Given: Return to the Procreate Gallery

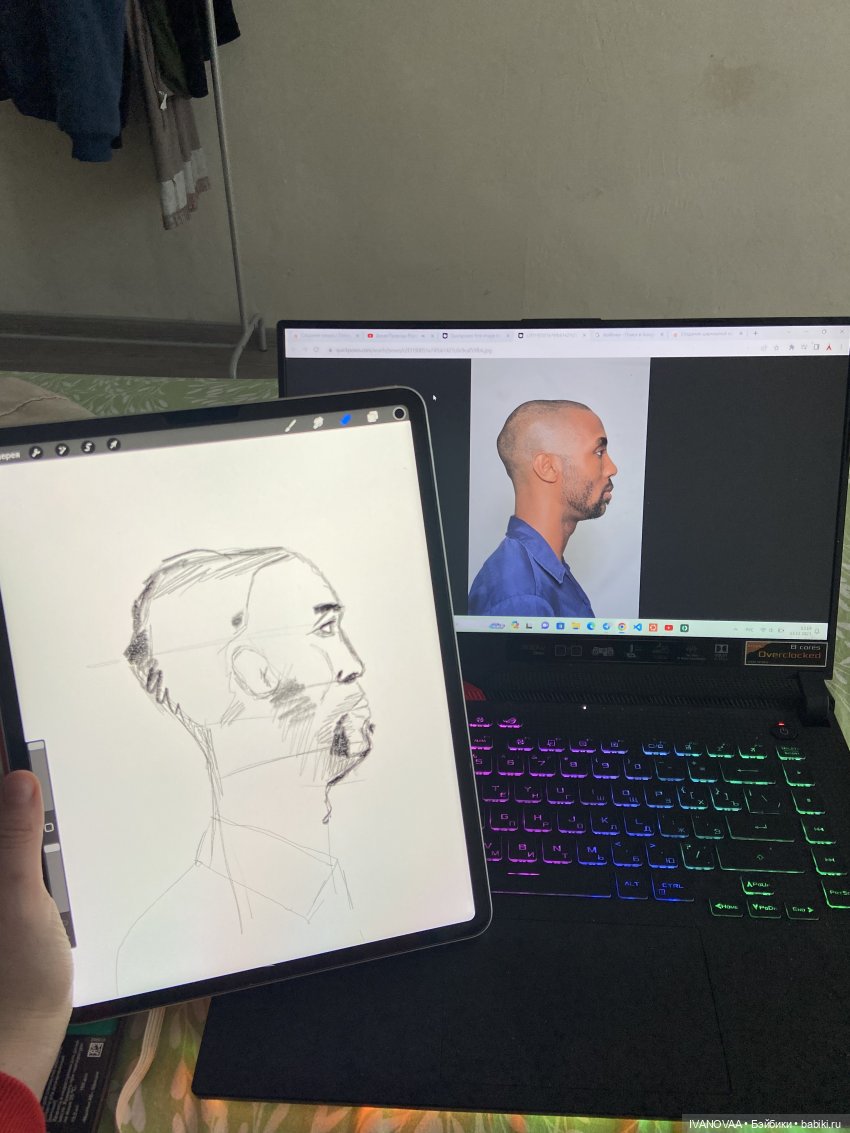Looking at the screenshot, I should [9, 456].
